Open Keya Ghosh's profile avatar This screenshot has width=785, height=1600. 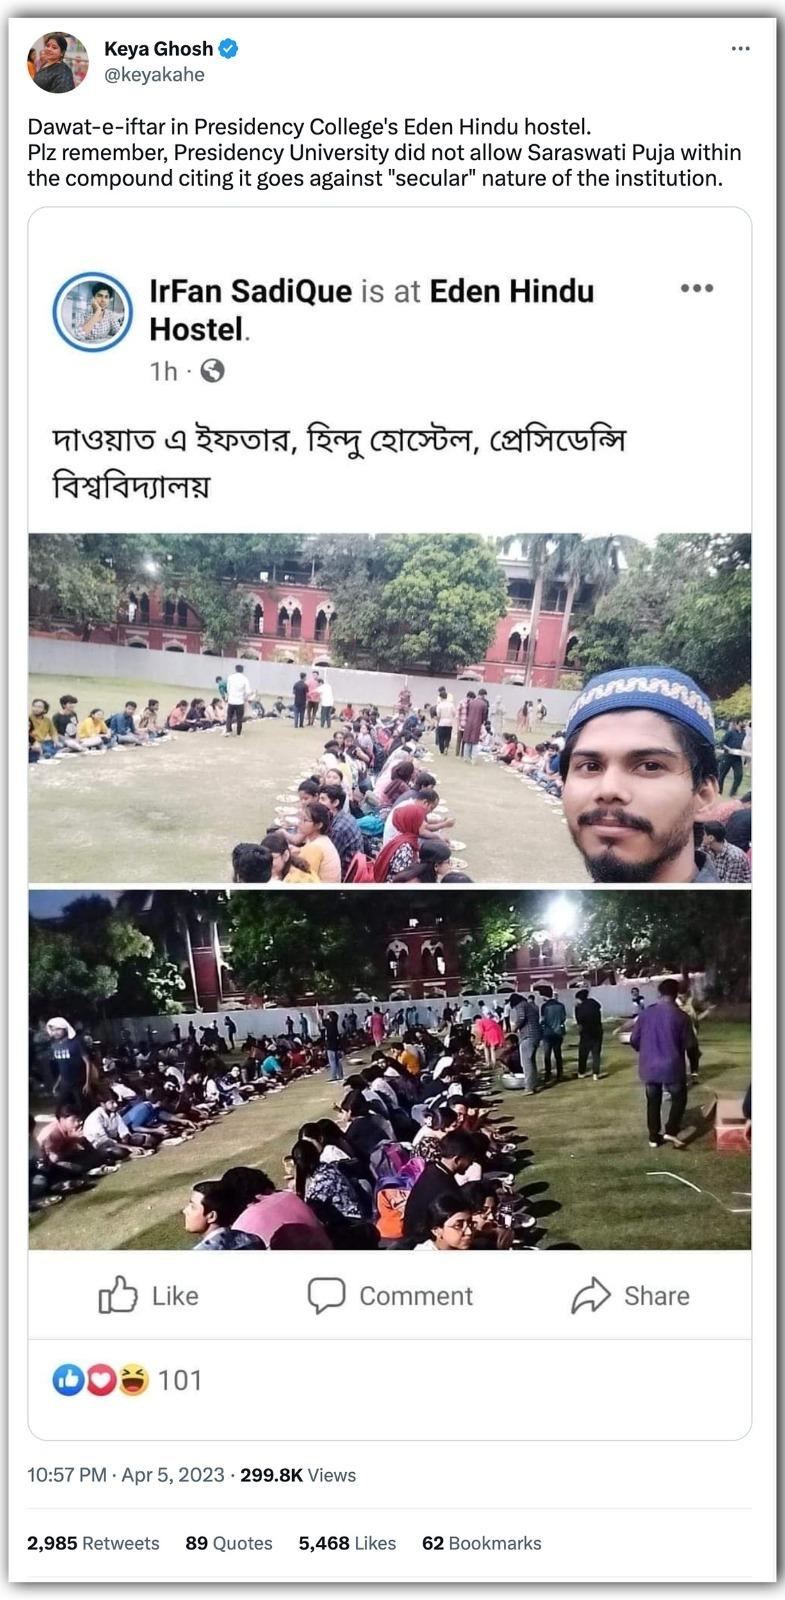pos(58,62)
